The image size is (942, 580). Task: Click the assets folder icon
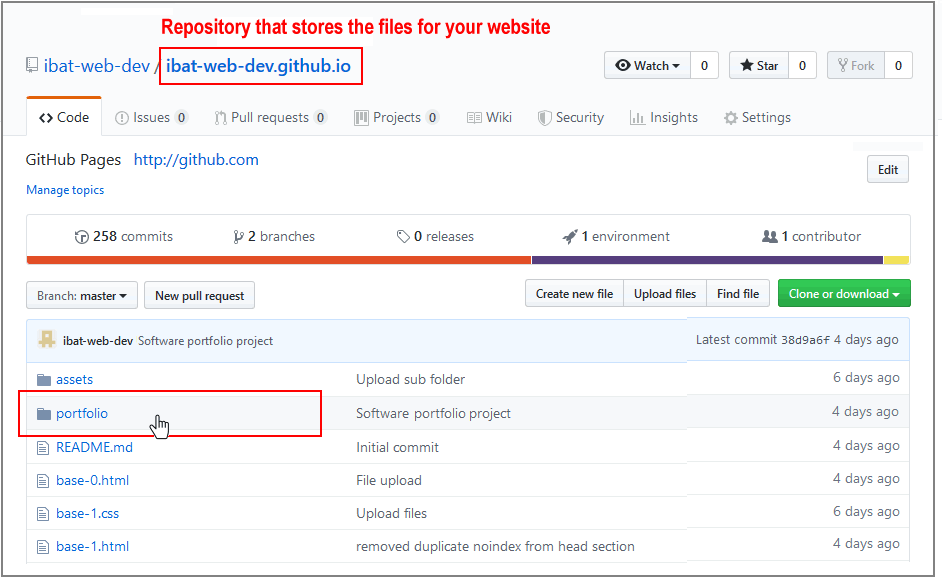coord(43,380)
